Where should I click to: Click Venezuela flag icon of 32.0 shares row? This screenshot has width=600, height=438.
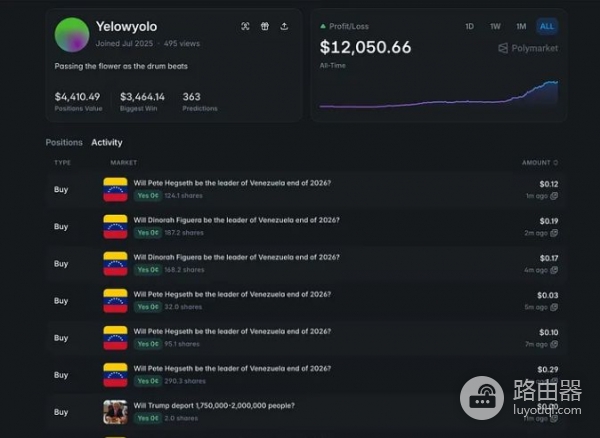tap(115, 301)
